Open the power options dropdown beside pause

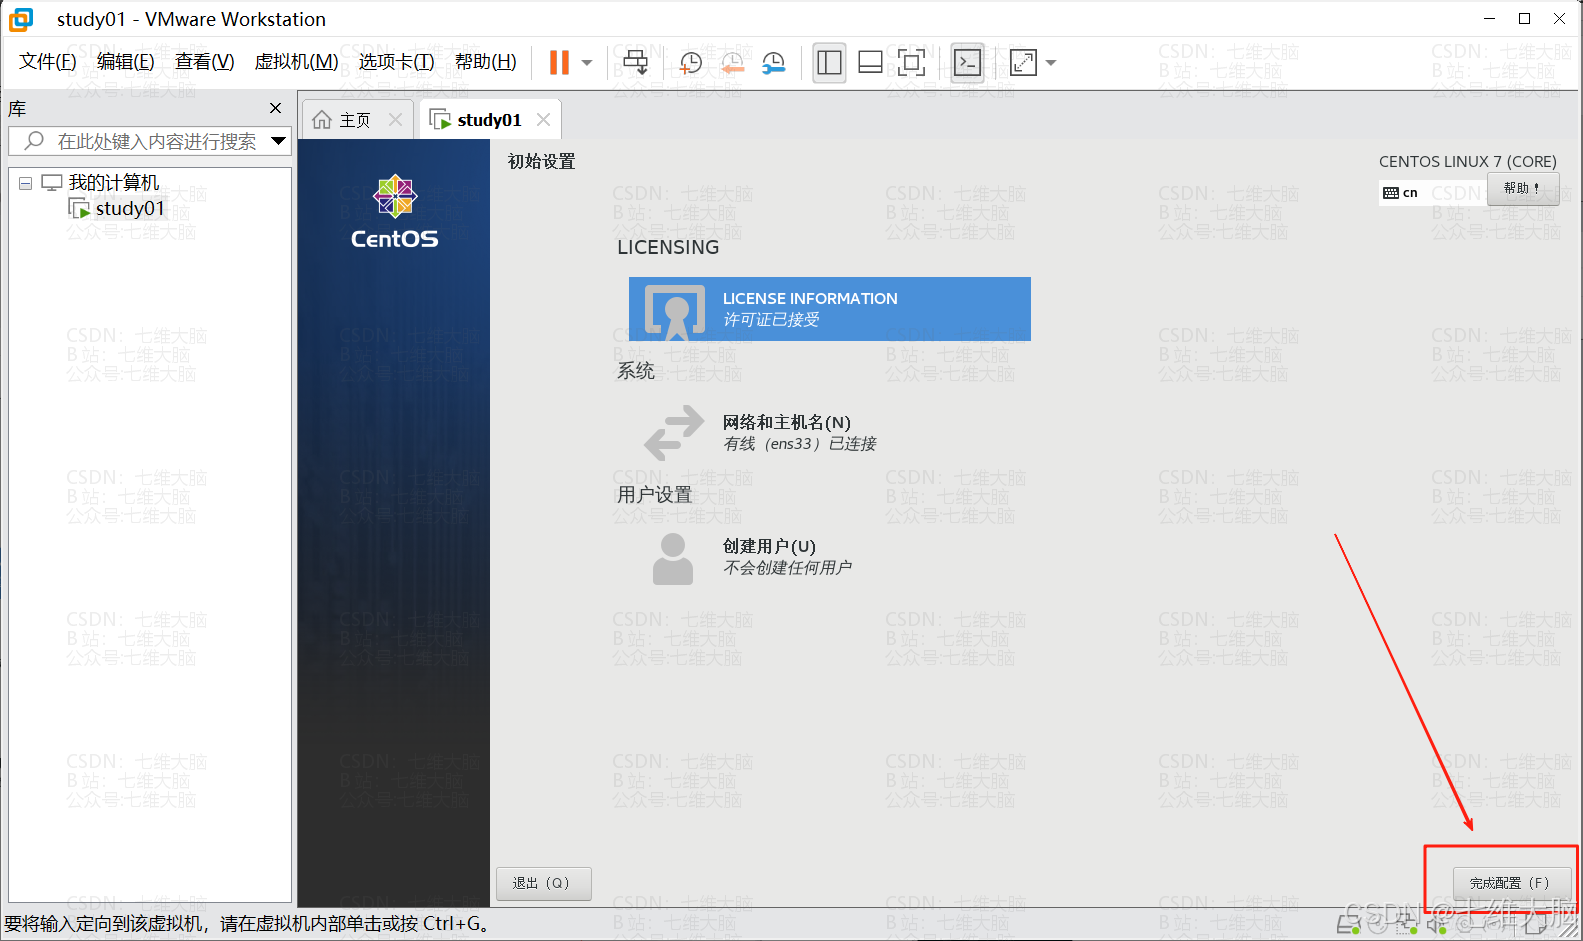(587, 63)
